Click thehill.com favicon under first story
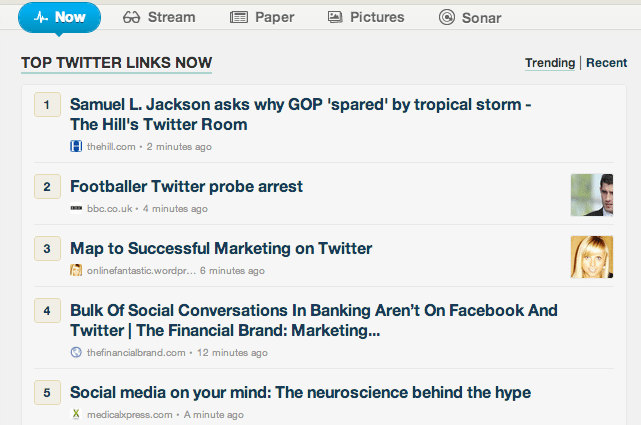 76,146
